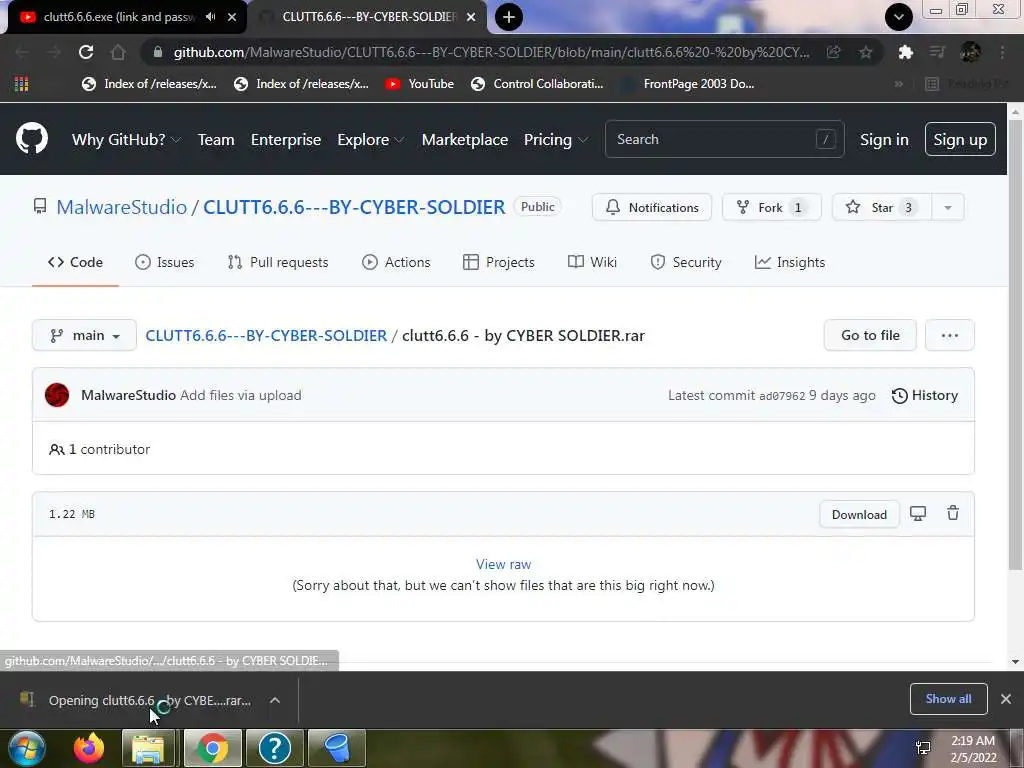Click the View raw link

pos(504,564)
